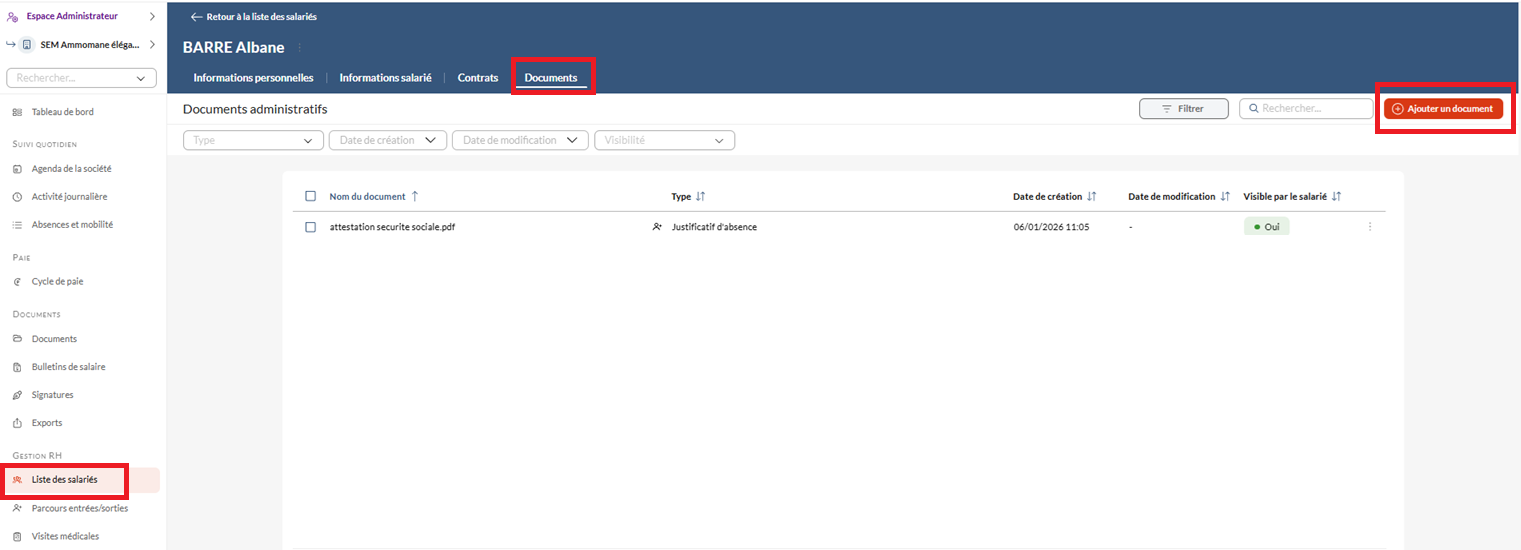Screen dimensions: 1521x550
Task: Open the Informations personnelles tab
Action: (x=253, y=78)
